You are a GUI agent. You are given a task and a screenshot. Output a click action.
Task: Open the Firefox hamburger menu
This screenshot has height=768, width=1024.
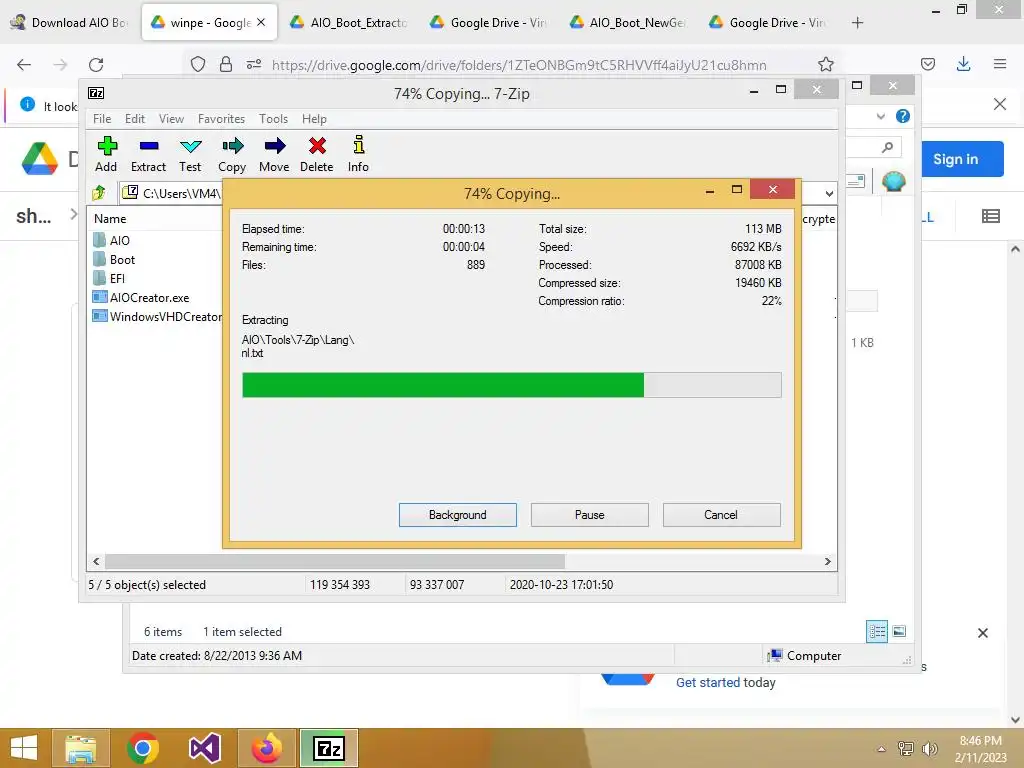coord(999,64)
